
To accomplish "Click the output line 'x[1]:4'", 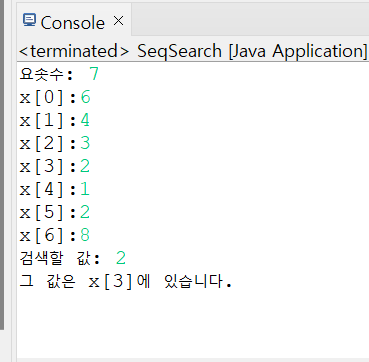I will 55,121.
